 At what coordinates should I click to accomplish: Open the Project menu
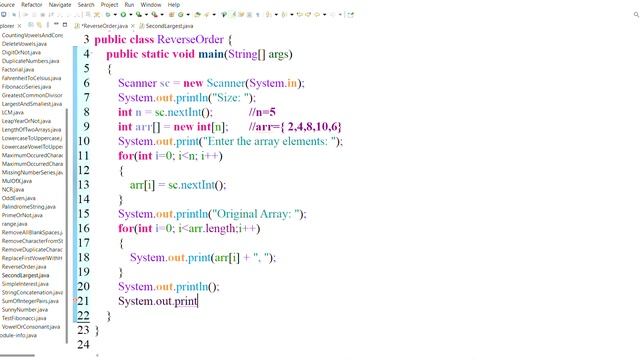point(109,4)
